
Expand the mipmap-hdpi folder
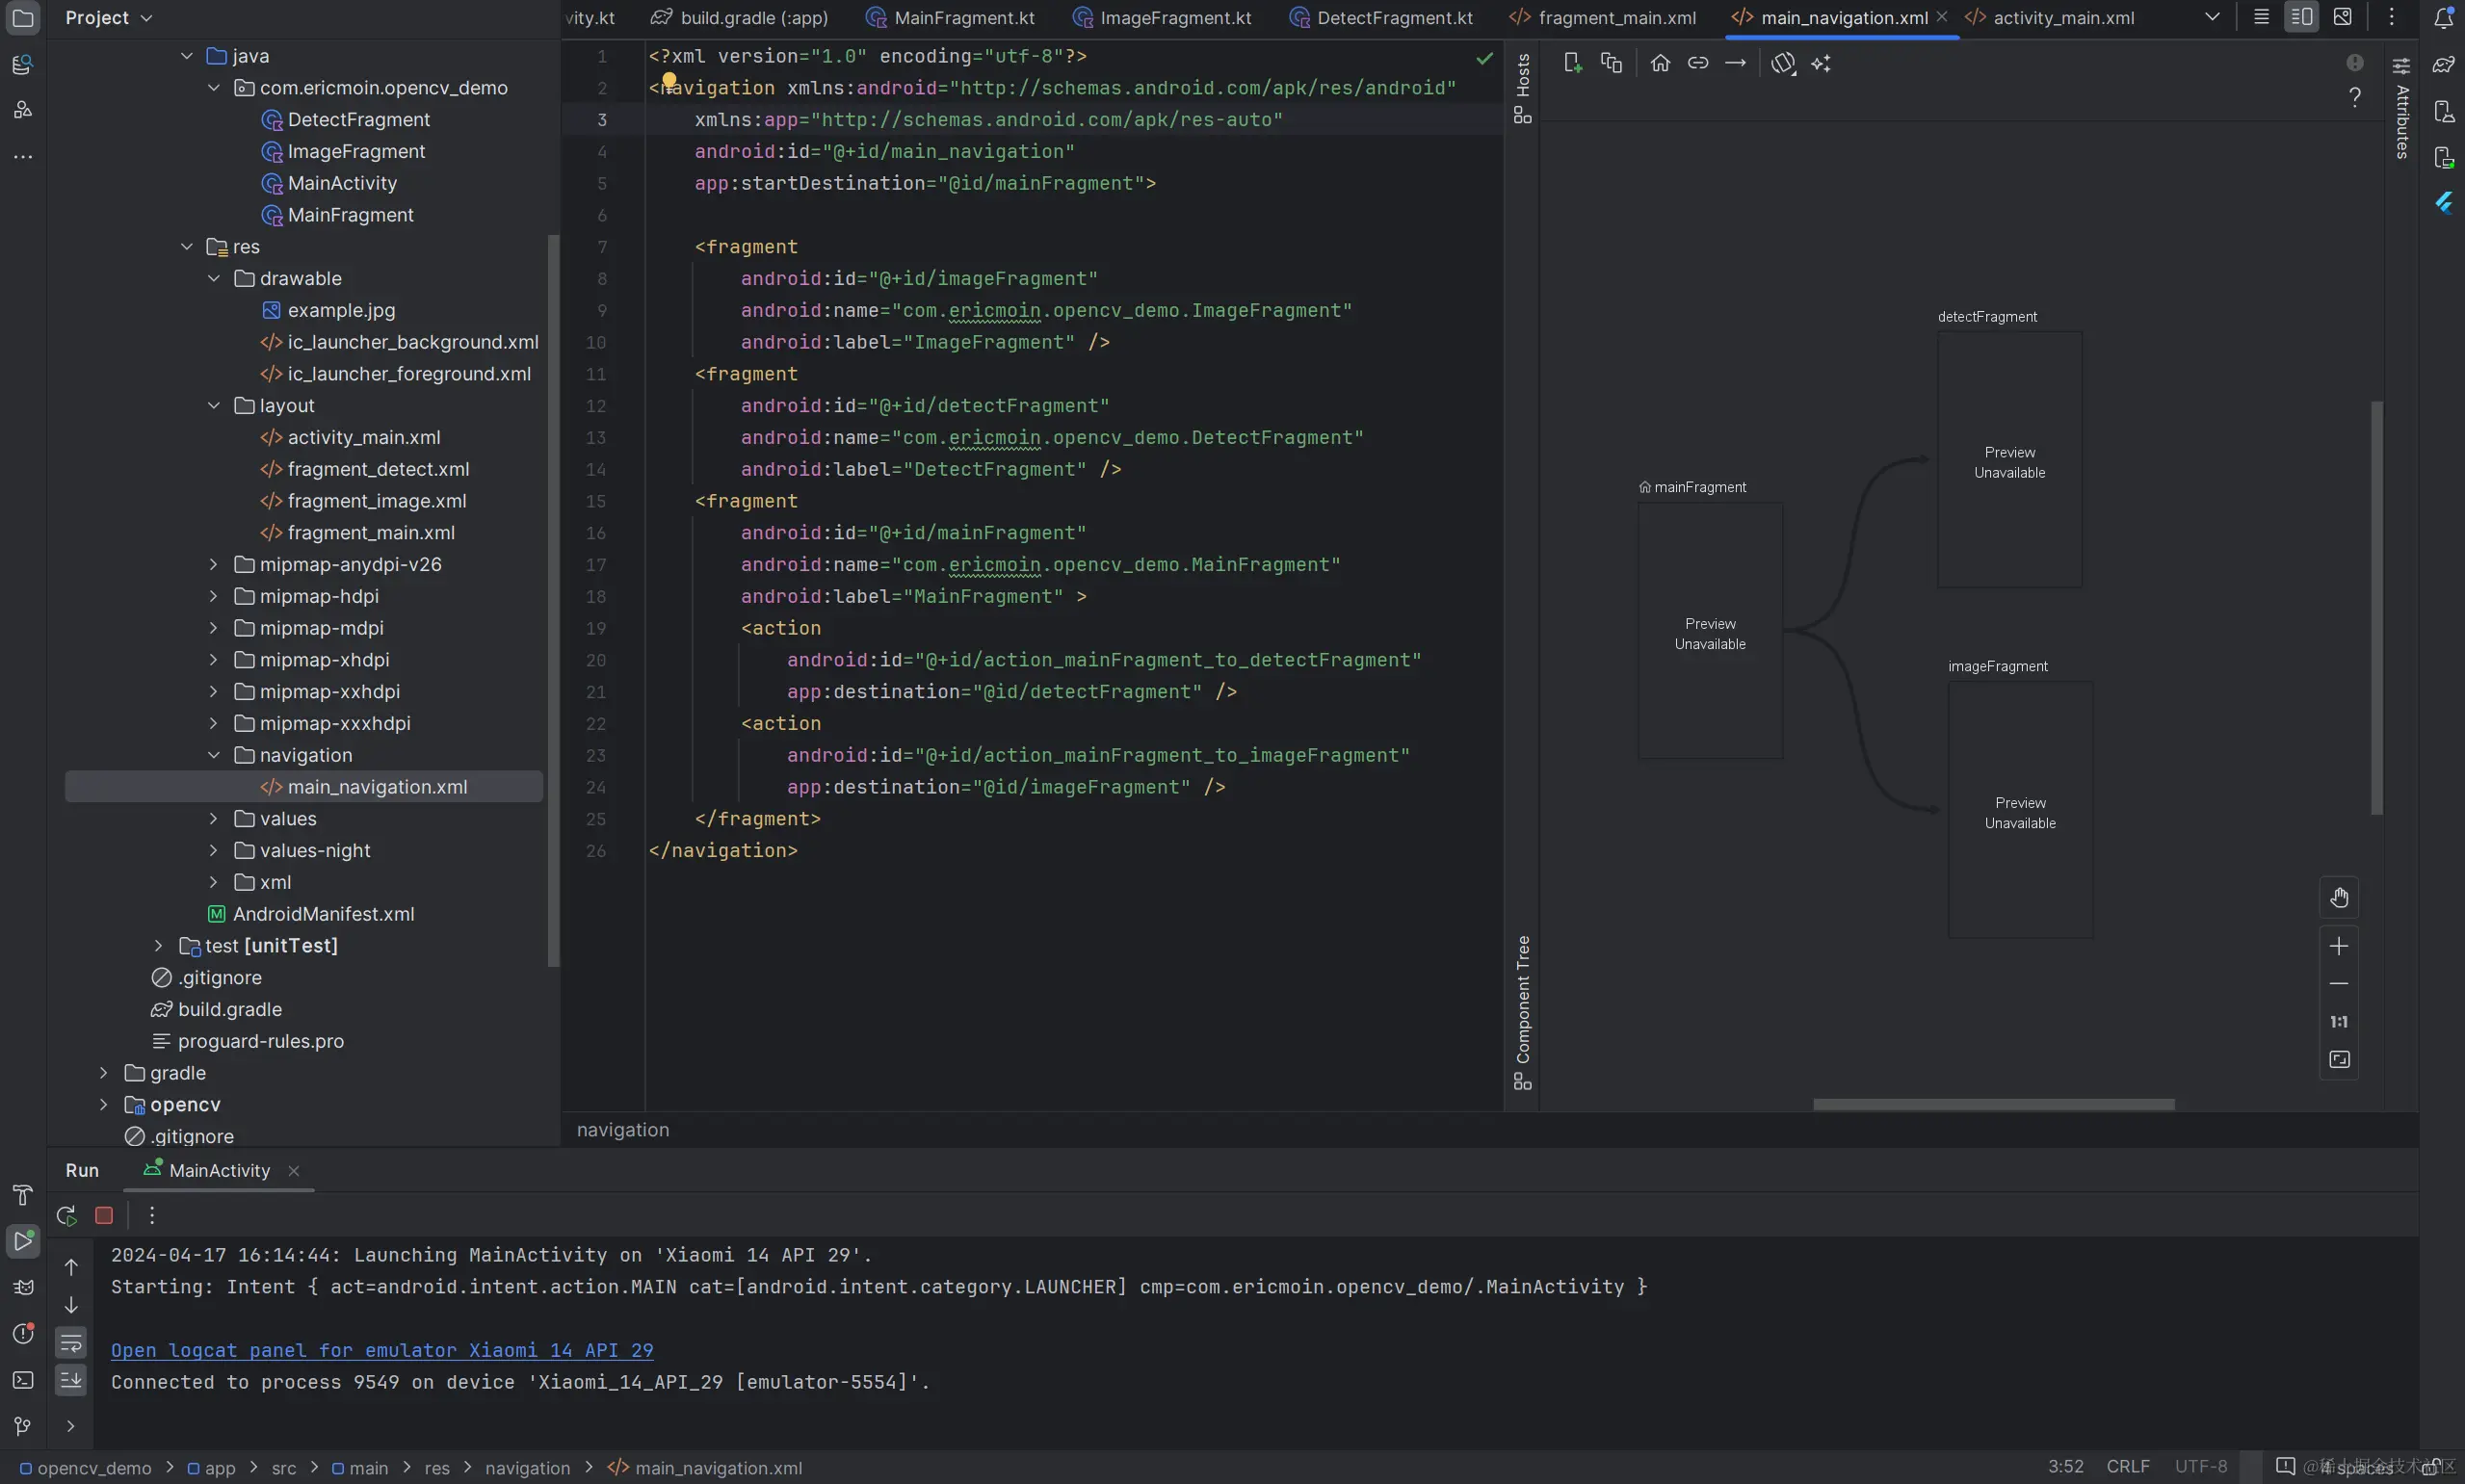pos(213,597)
